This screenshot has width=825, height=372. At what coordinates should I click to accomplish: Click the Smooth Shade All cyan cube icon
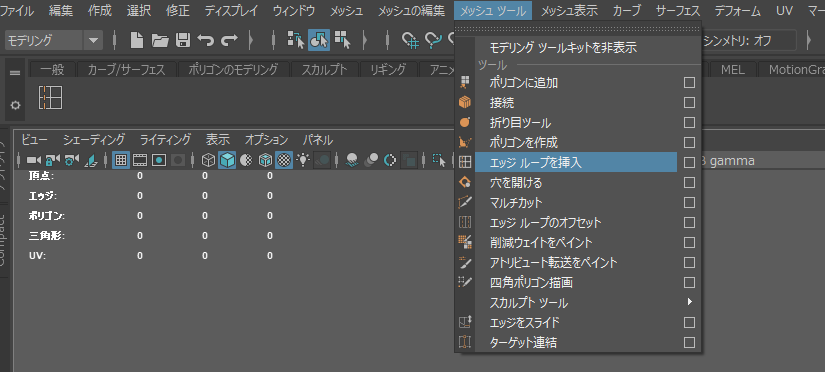click(227, 160)
